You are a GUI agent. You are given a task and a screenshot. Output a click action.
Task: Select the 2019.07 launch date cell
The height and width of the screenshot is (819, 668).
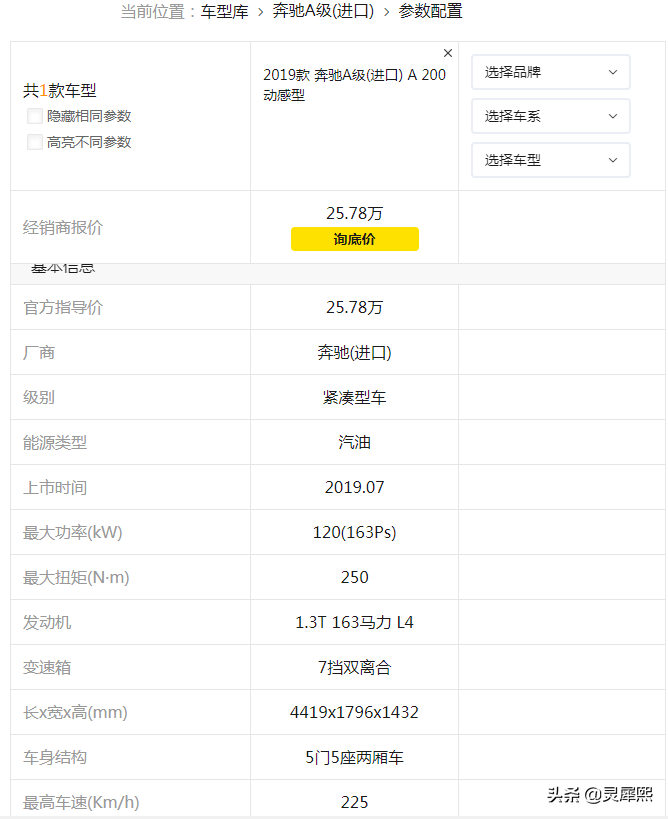pyautogui.click(x=354, y=488)
